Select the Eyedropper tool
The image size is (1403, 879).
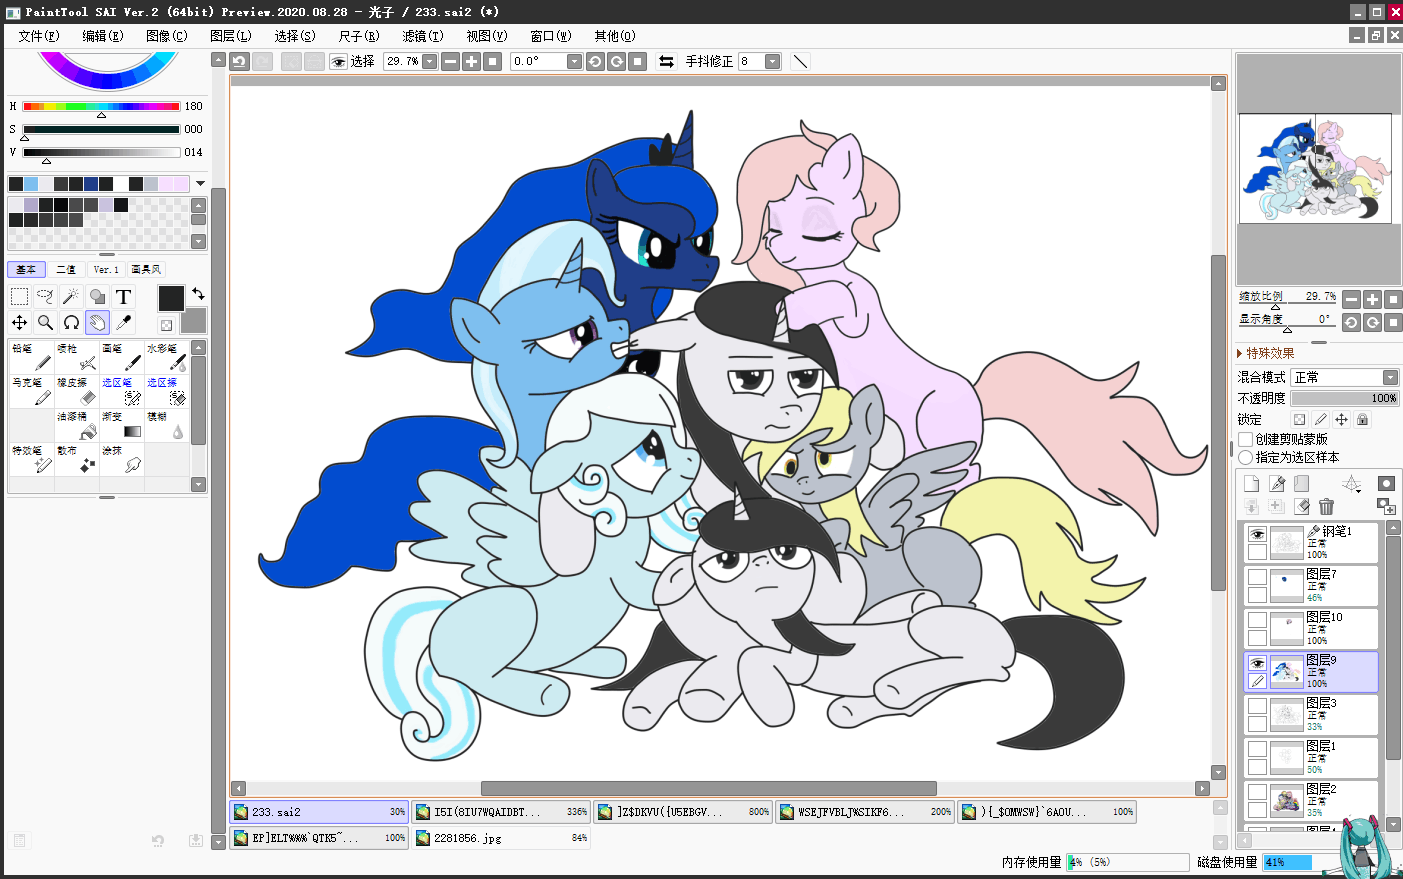pos(124,322)
